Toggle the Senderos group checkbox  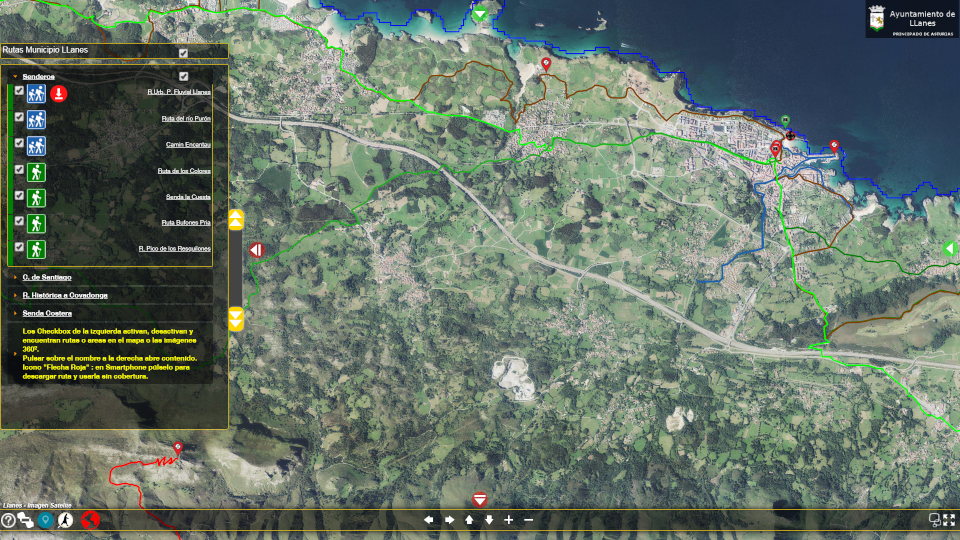click(183, 77)
